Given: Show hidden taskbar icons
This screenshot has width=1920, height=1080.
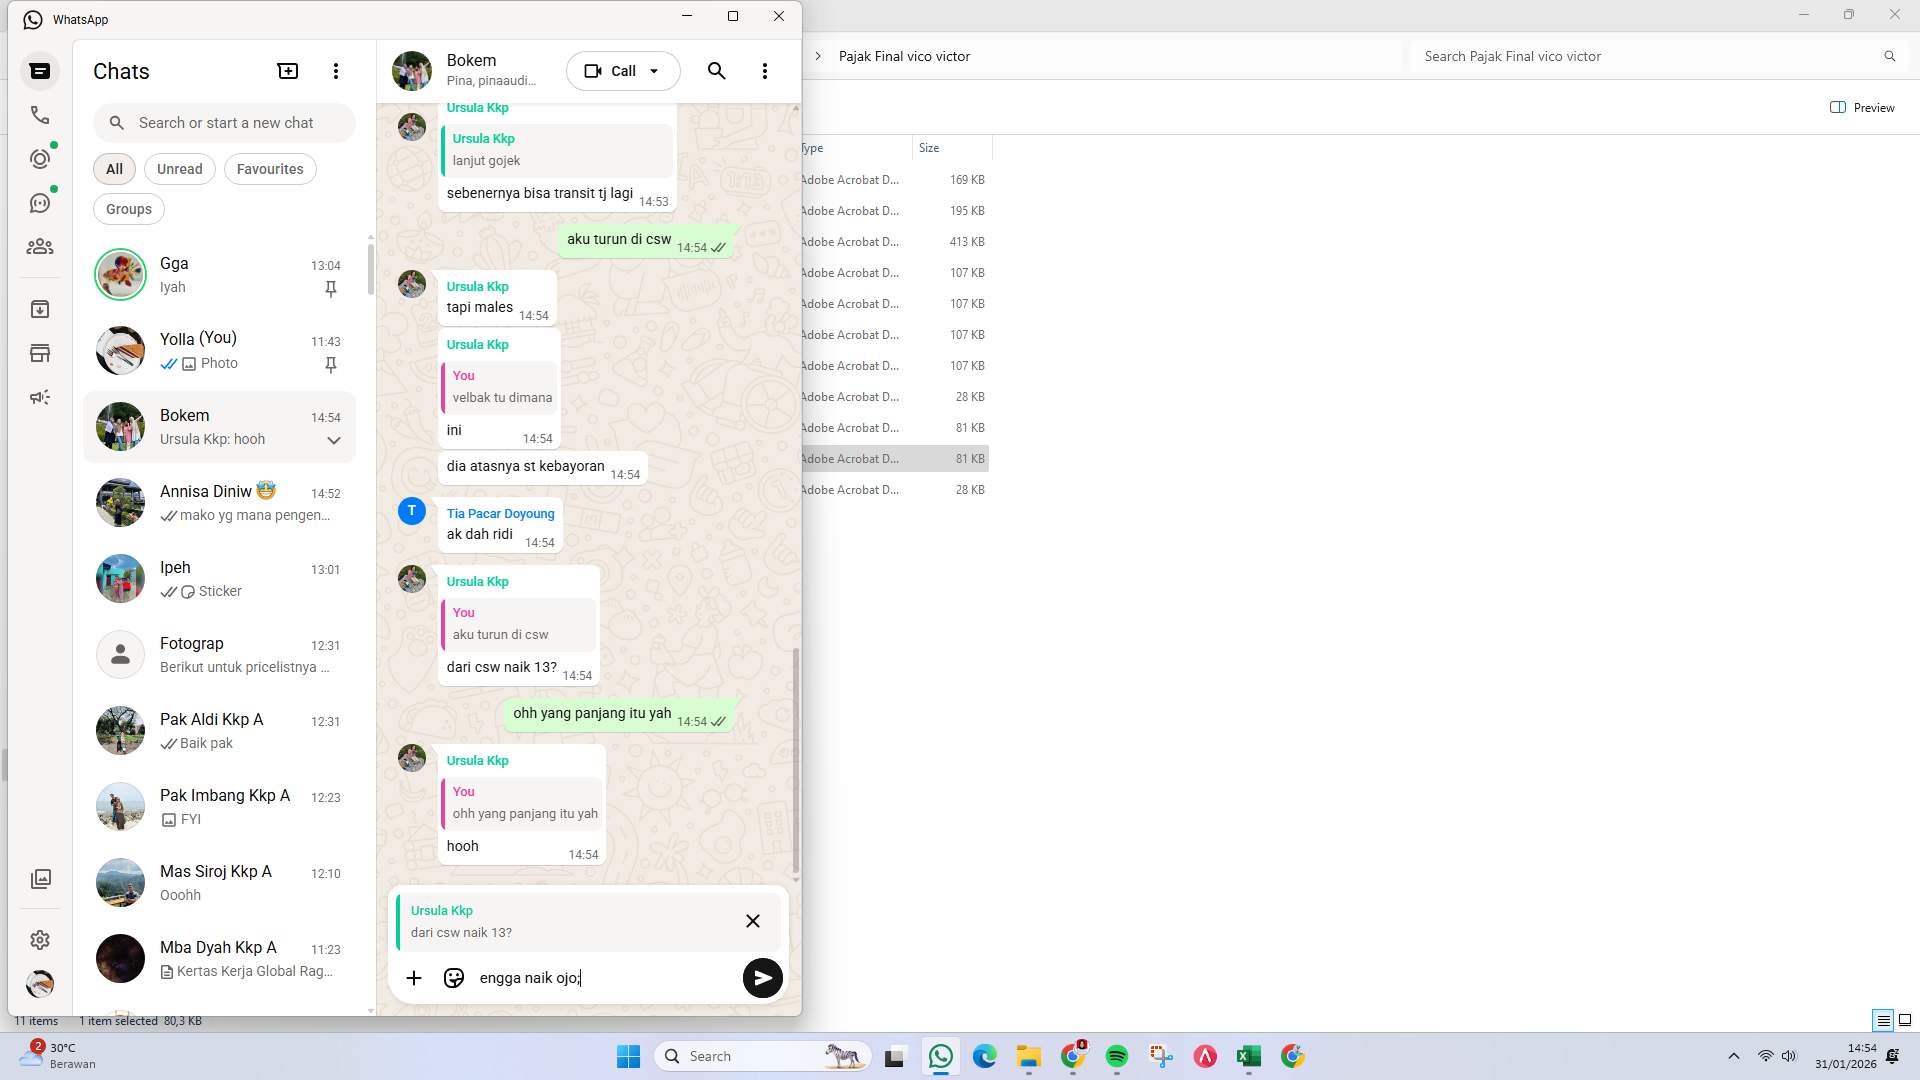Looking at the screenshot, I should tap(1733, 1055).
